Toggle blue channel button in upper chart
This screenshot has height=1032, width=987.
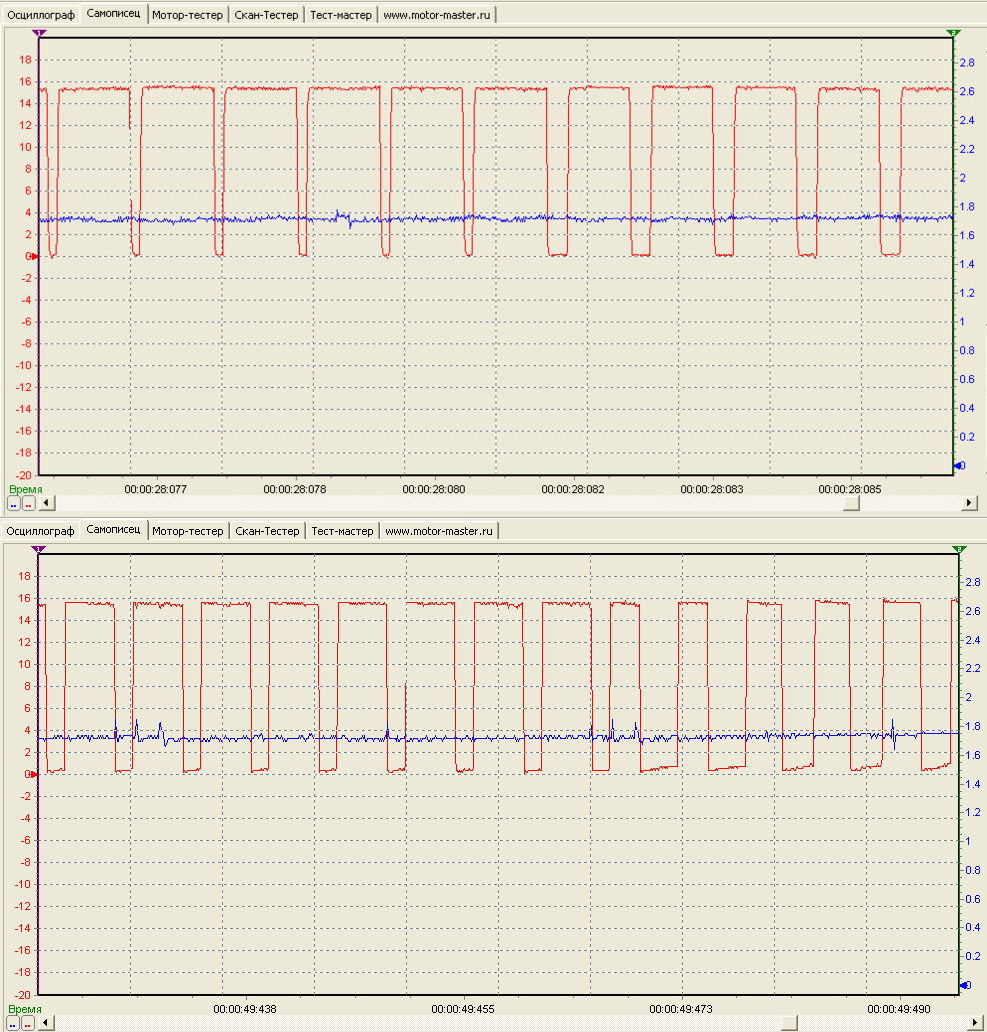[x=13, y=503]
